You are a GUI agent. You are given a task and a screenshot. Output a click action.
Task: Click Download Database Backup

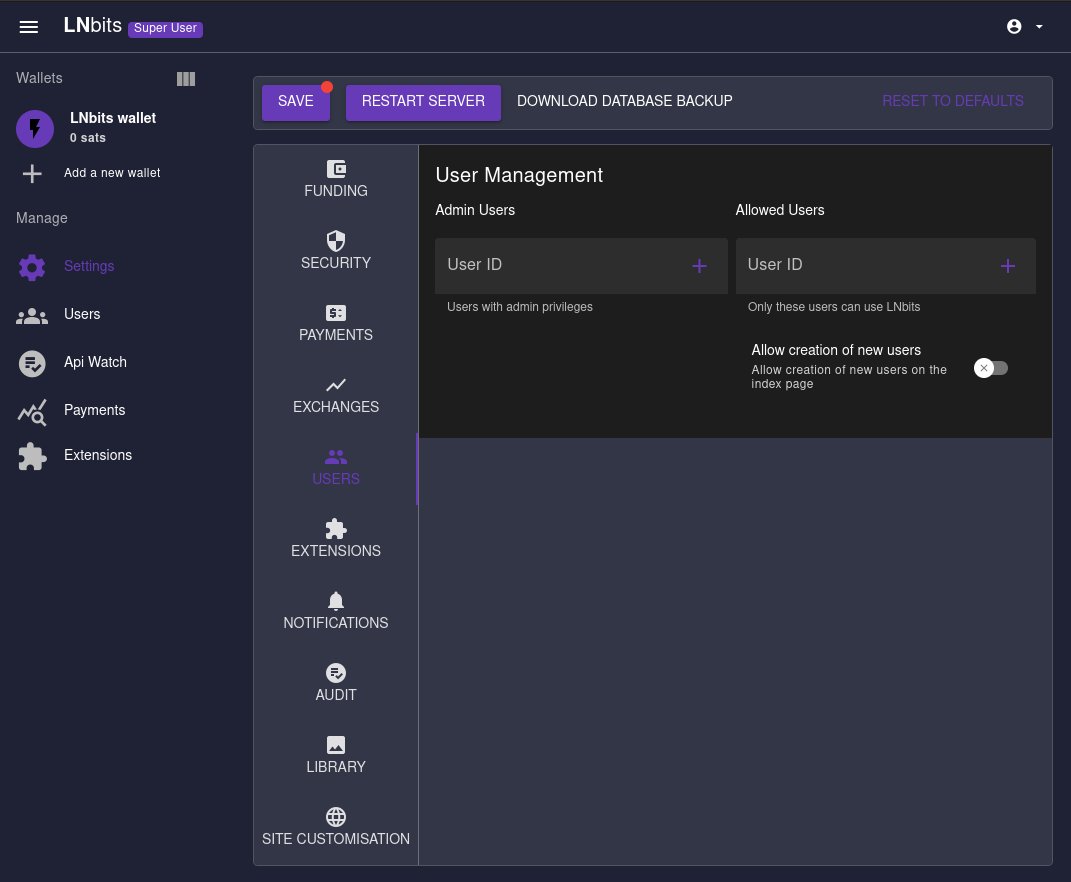[x=624, y=101]
